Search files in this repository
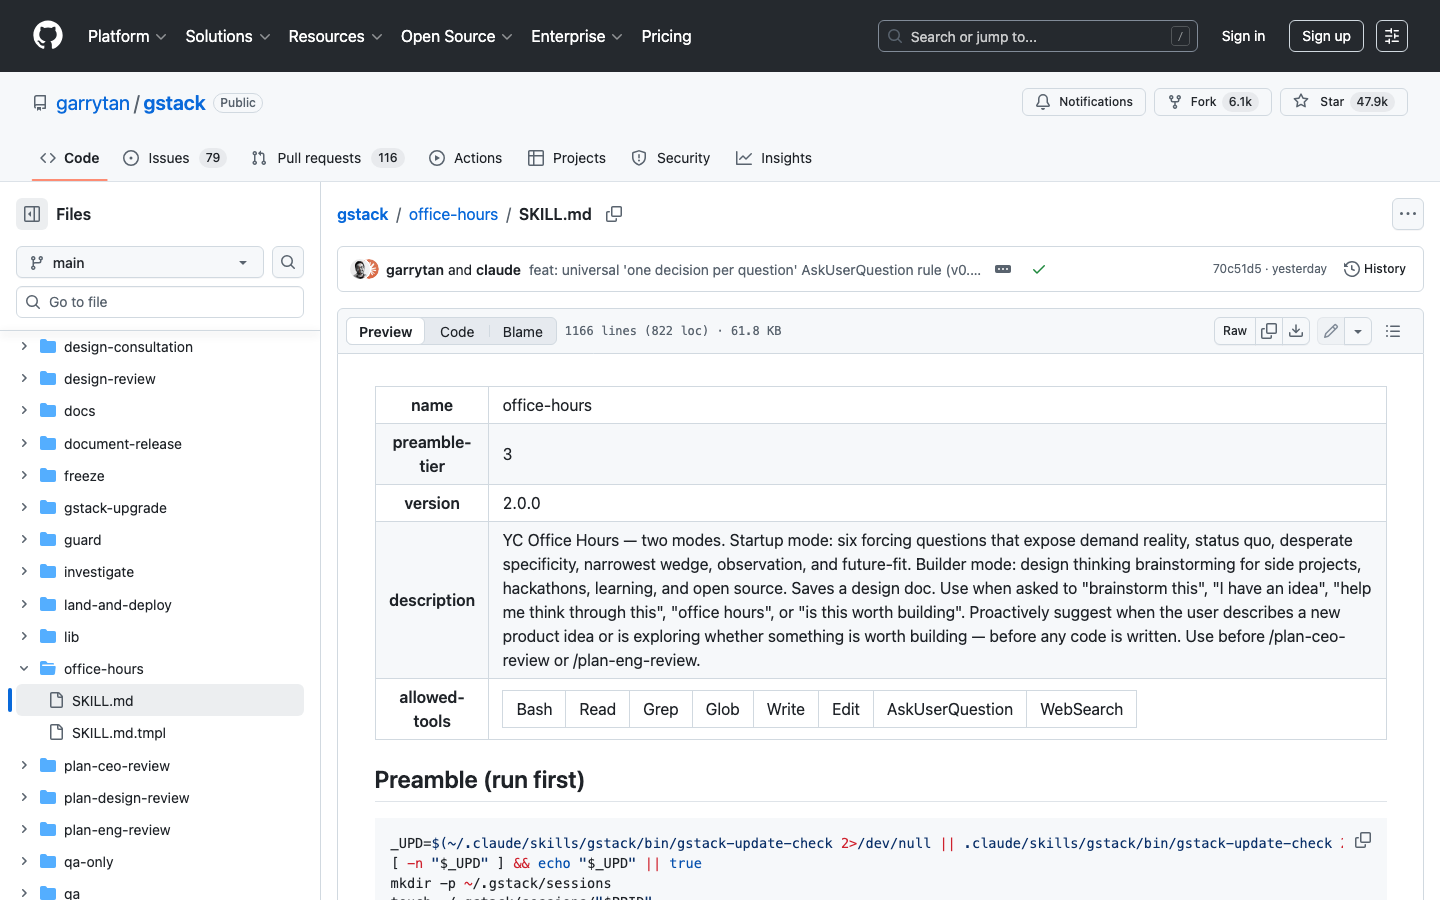1440x900 pixels. (x=288, y=262)
